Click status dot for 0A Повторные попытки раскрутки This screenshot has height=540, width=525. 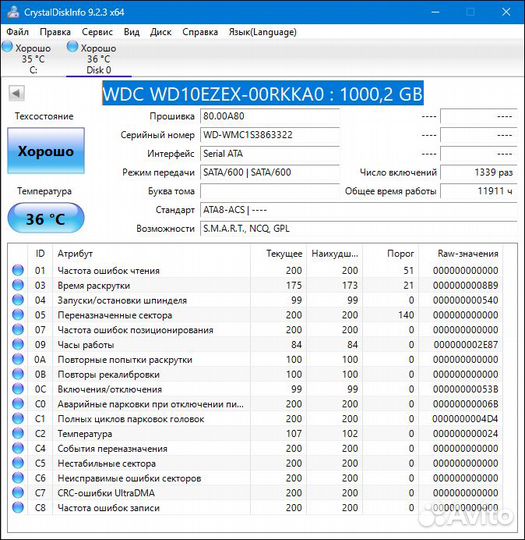[18, 359]
